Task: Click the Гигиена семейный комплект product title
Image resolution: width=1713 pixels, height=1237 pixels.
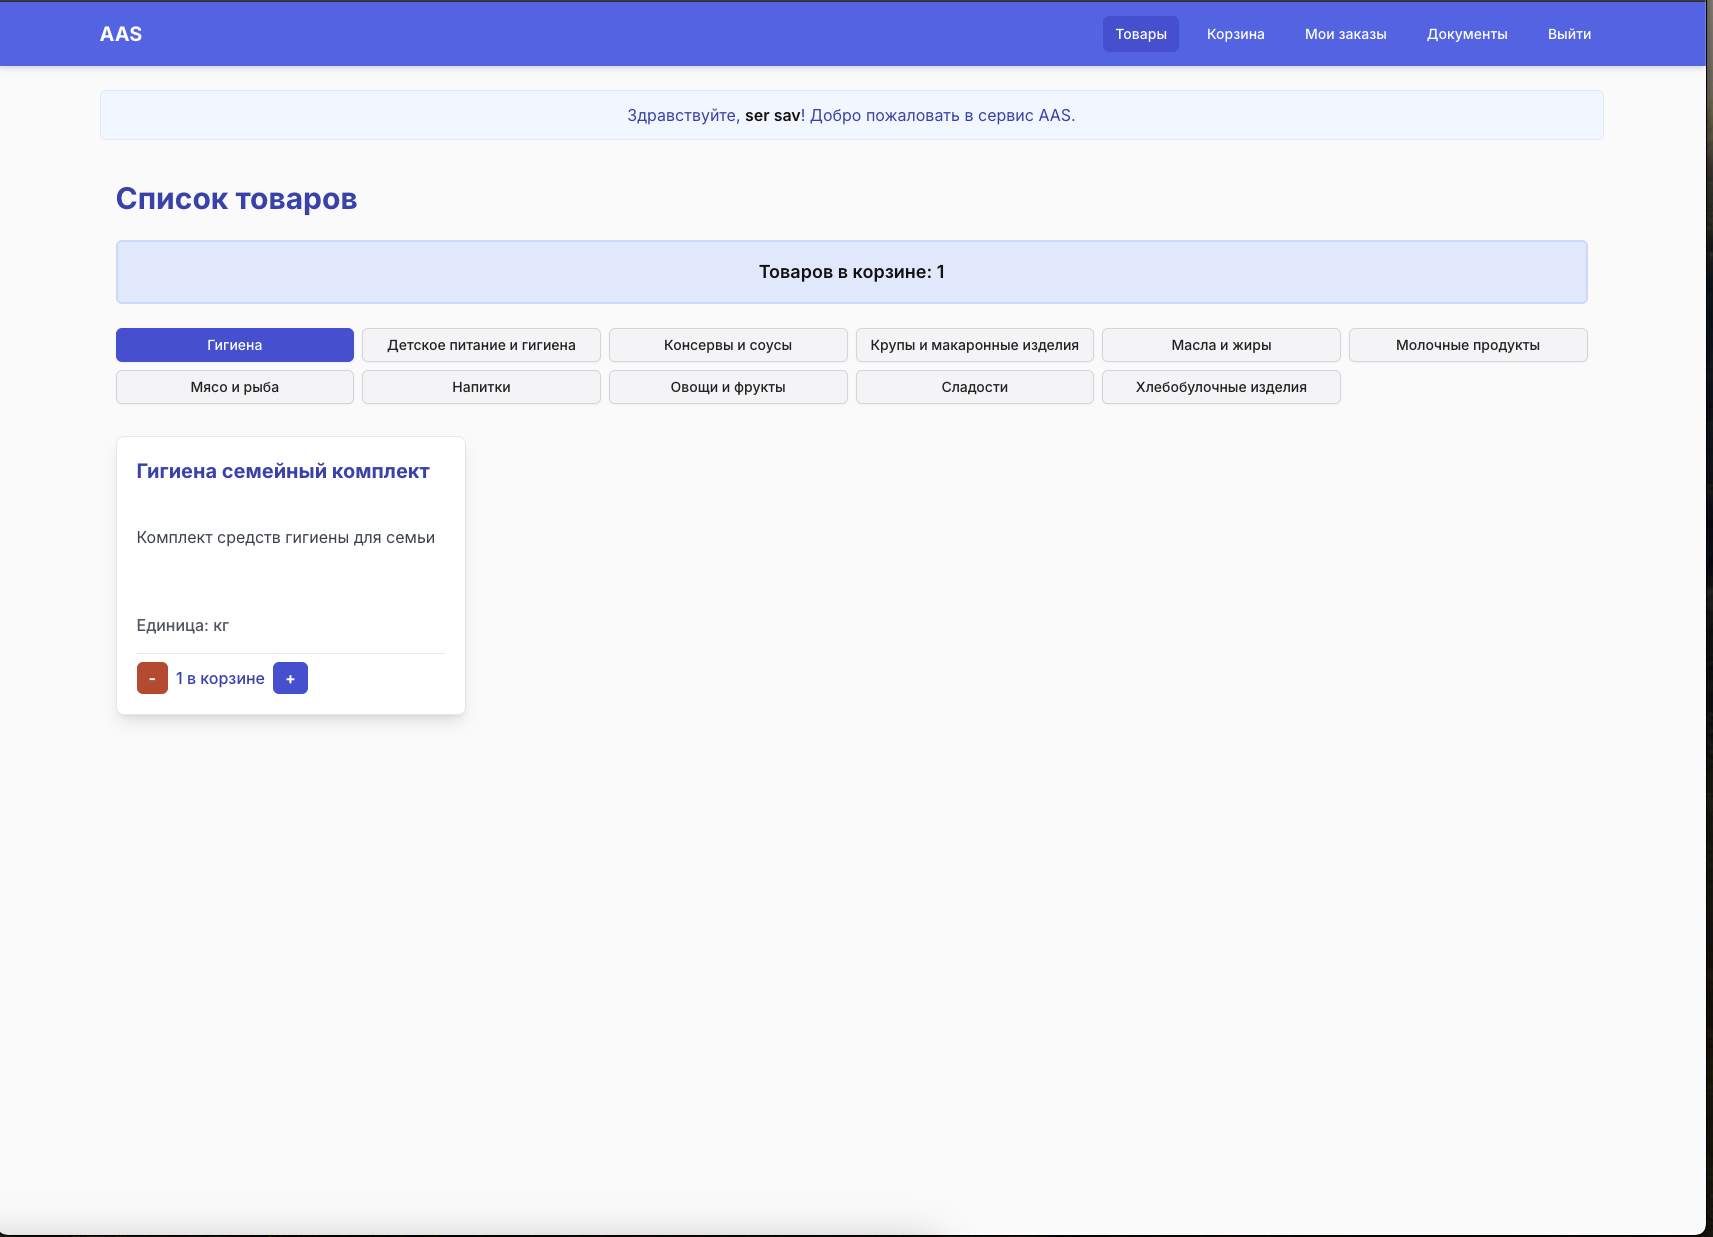Action: click(x=283, y=471)
